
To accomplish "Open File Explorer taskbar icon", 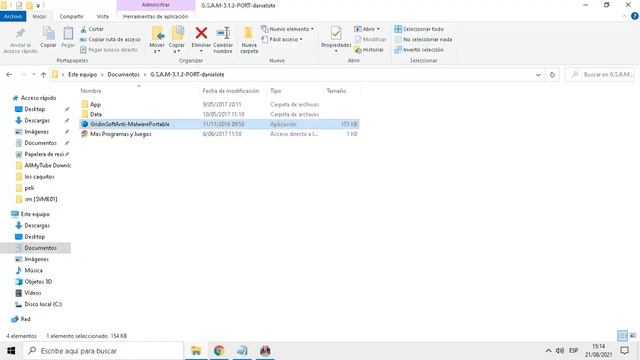I will coord(196,350).
